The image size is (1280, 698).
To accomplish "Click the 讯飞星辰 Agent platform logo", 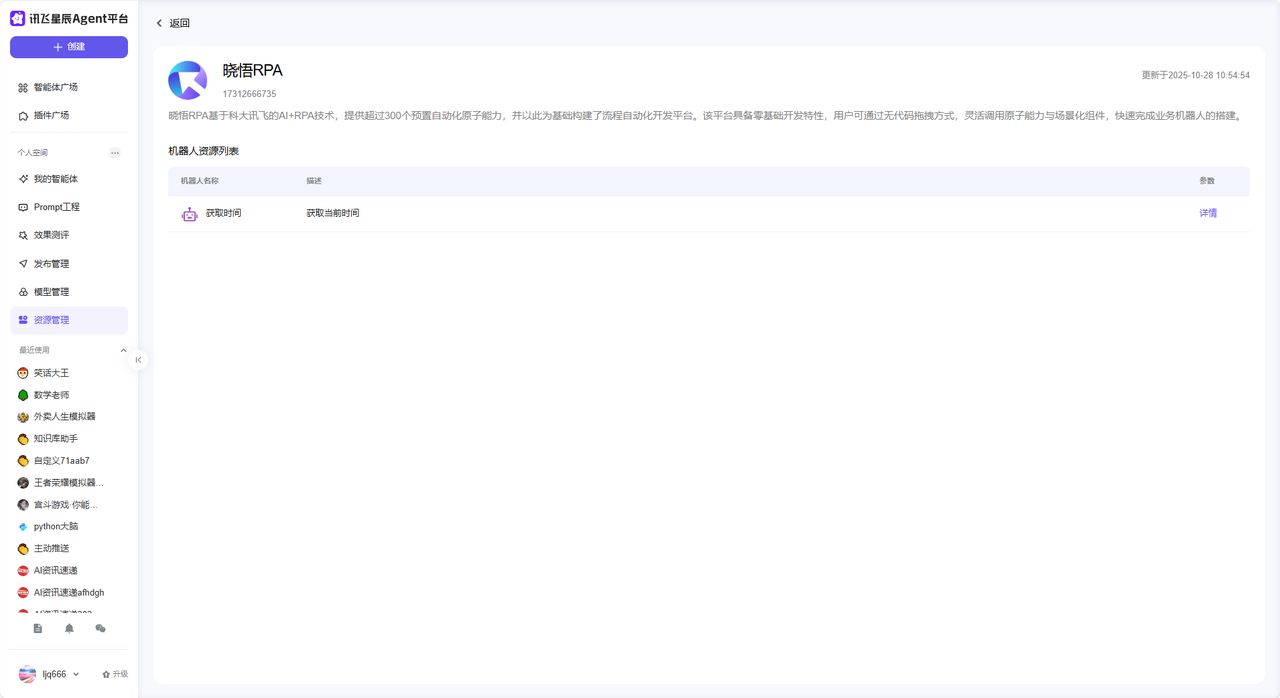I will pyautogui.click(x=18, y=18).
